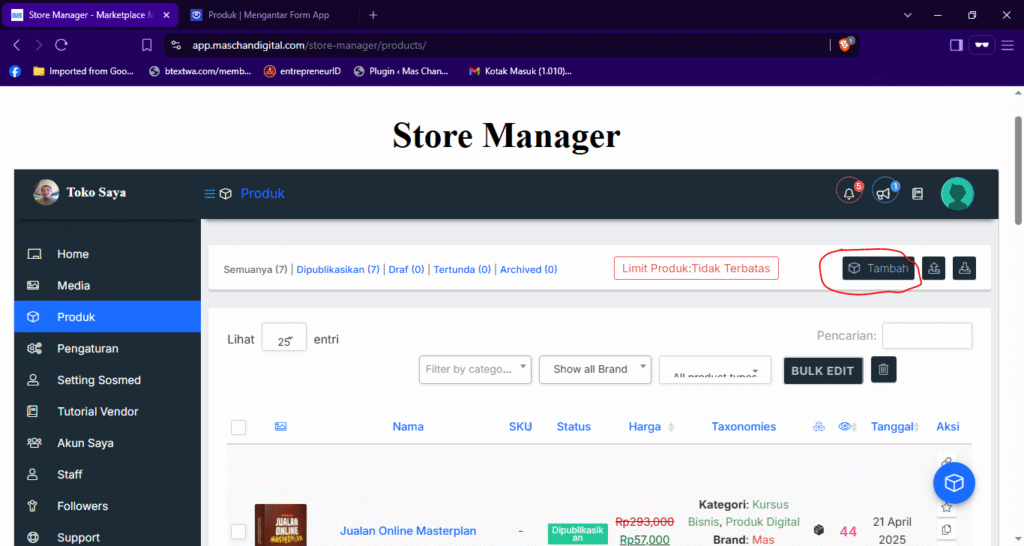Toggle the sidebar hamburger menu icon

(x=209, y=193)
